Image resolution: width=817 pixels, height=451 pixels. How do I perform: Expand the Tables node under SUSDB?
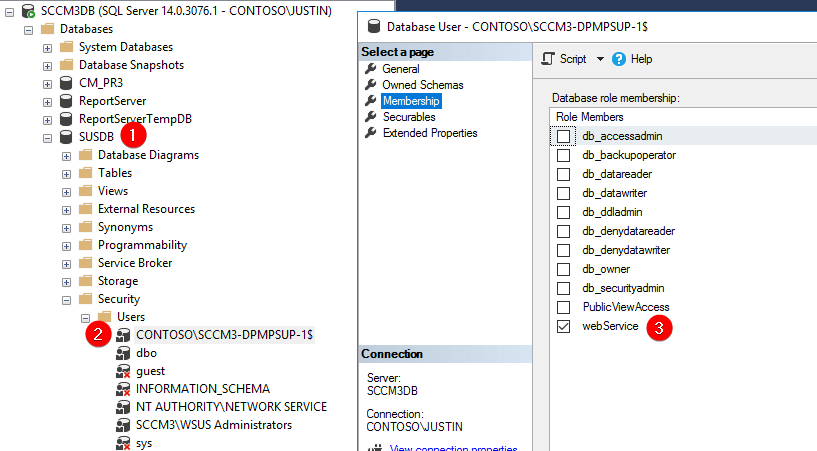67,174
